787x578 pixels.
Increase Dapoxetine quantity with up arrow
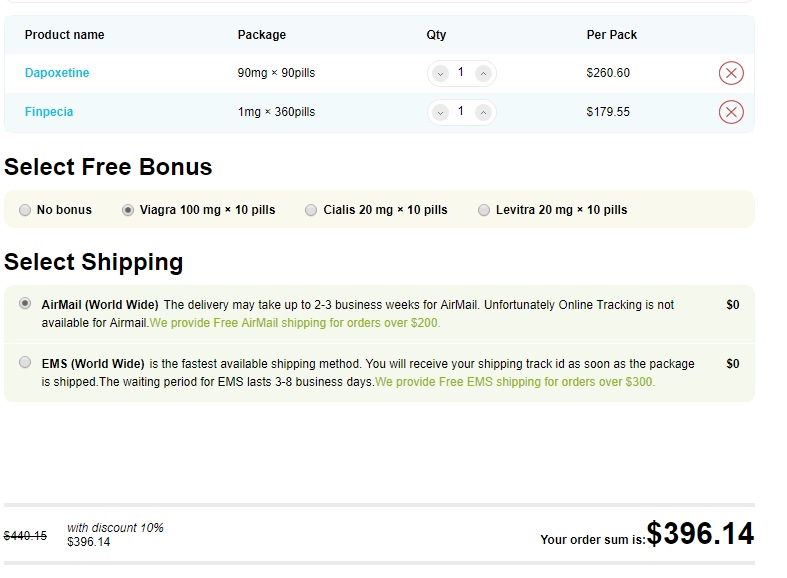click(483, 74)
